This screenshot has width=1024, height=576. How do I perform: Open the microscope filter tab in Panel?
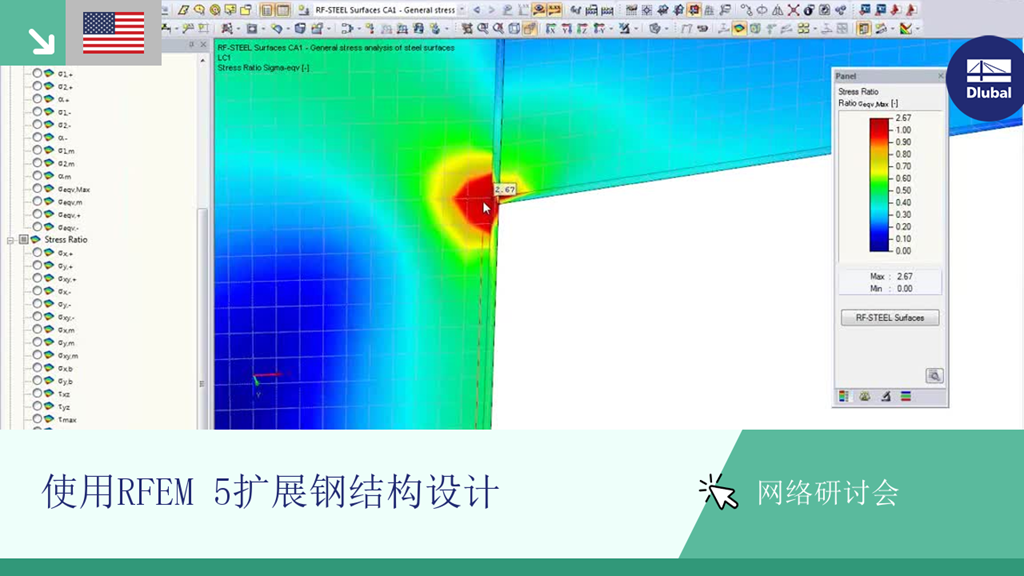click(x=886, y=396)
